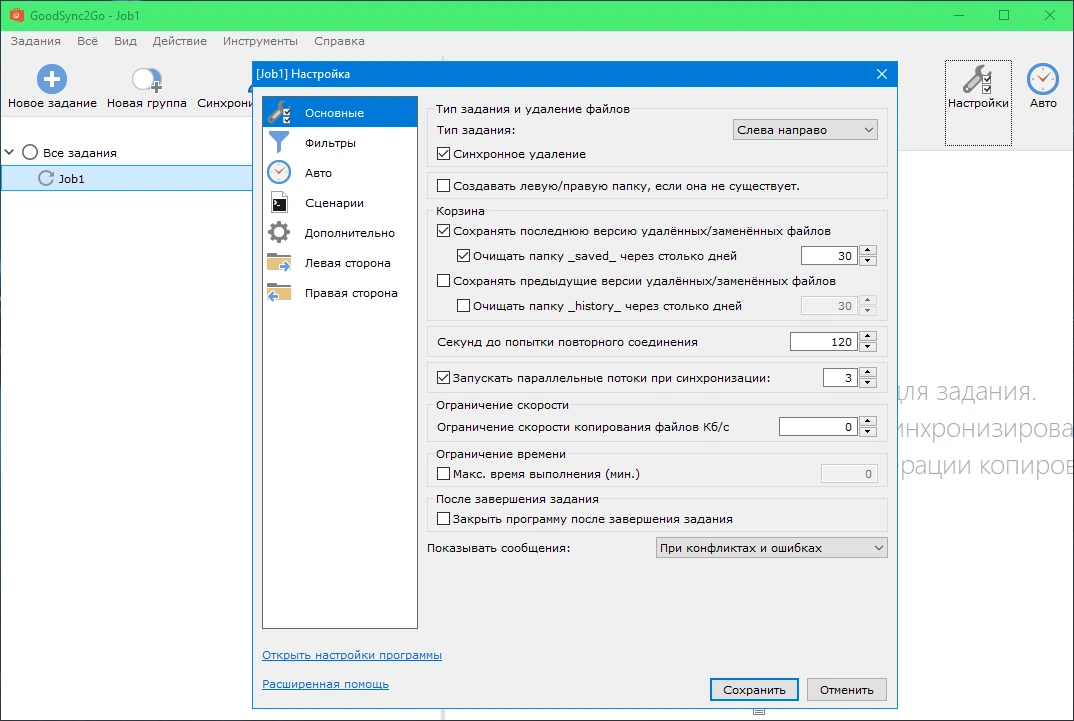Screen dimensions: 1074x721
Task: Enable Макс. время выполнения checkbox
Action: 443,474
